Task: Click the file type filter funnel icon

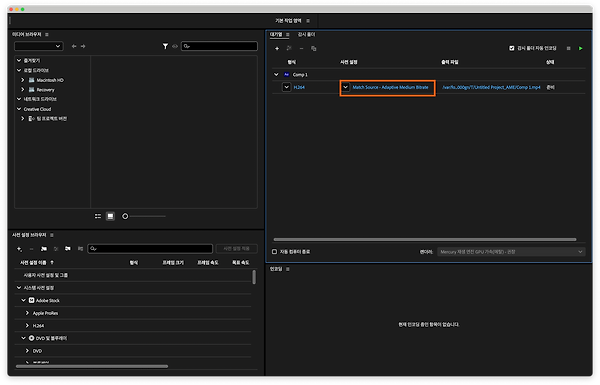Action: [x=165, y=46]
